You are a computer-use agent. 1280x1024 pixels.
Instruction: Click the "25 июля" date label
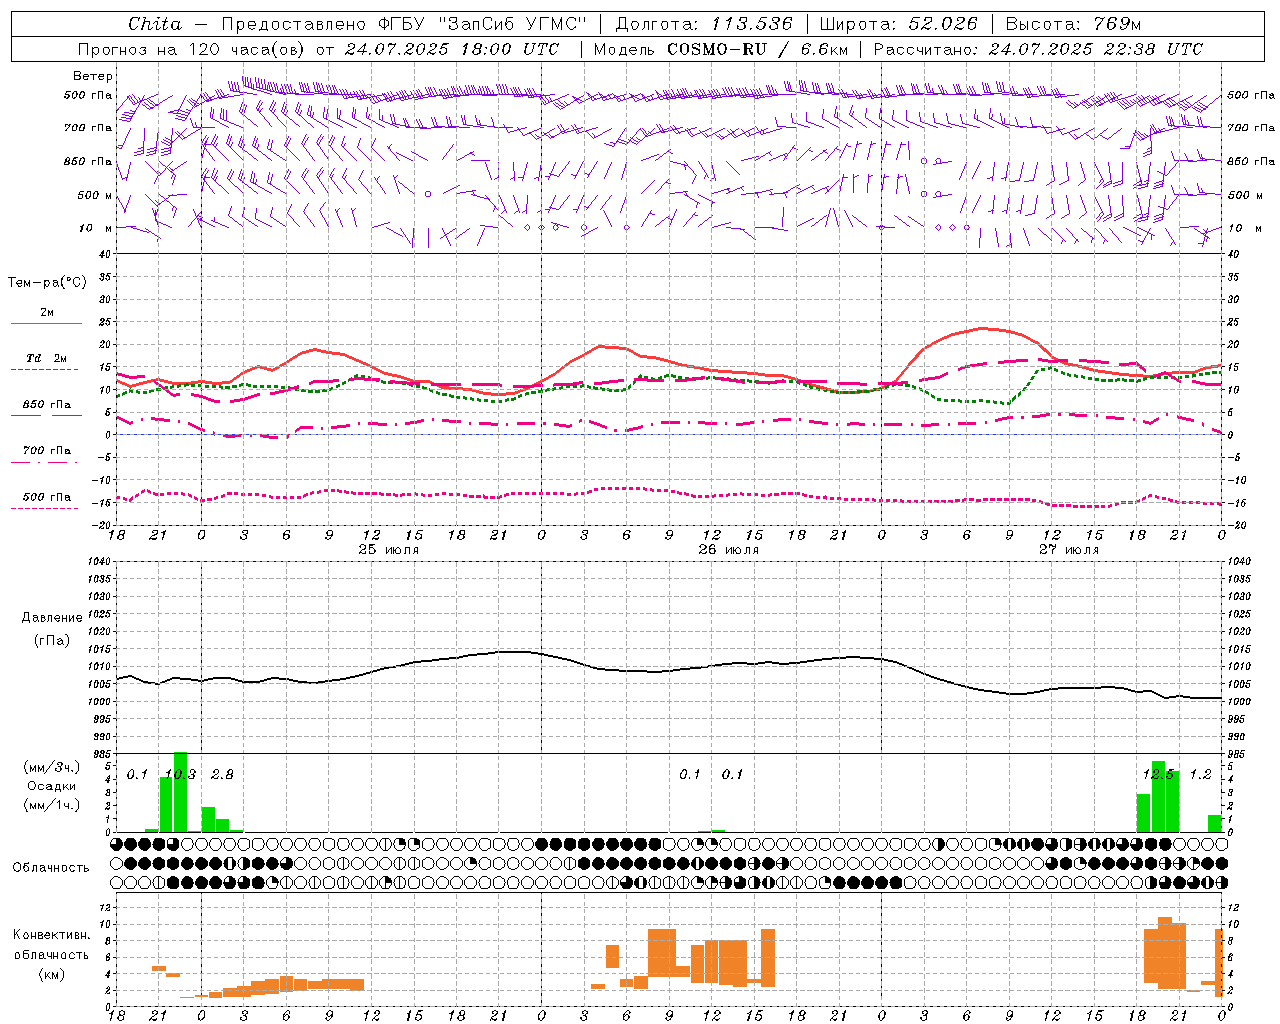coord(389,550)
